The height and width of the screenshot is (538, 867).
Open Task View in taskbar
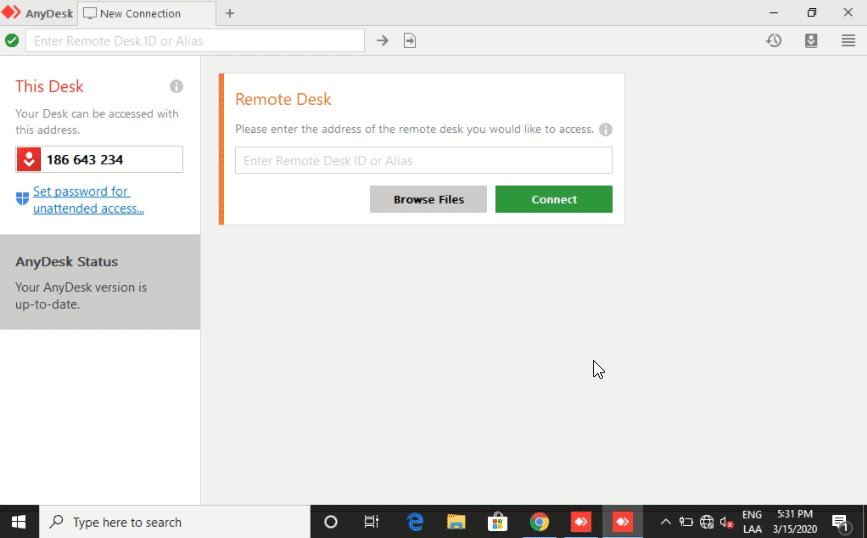tap(372, 521)
